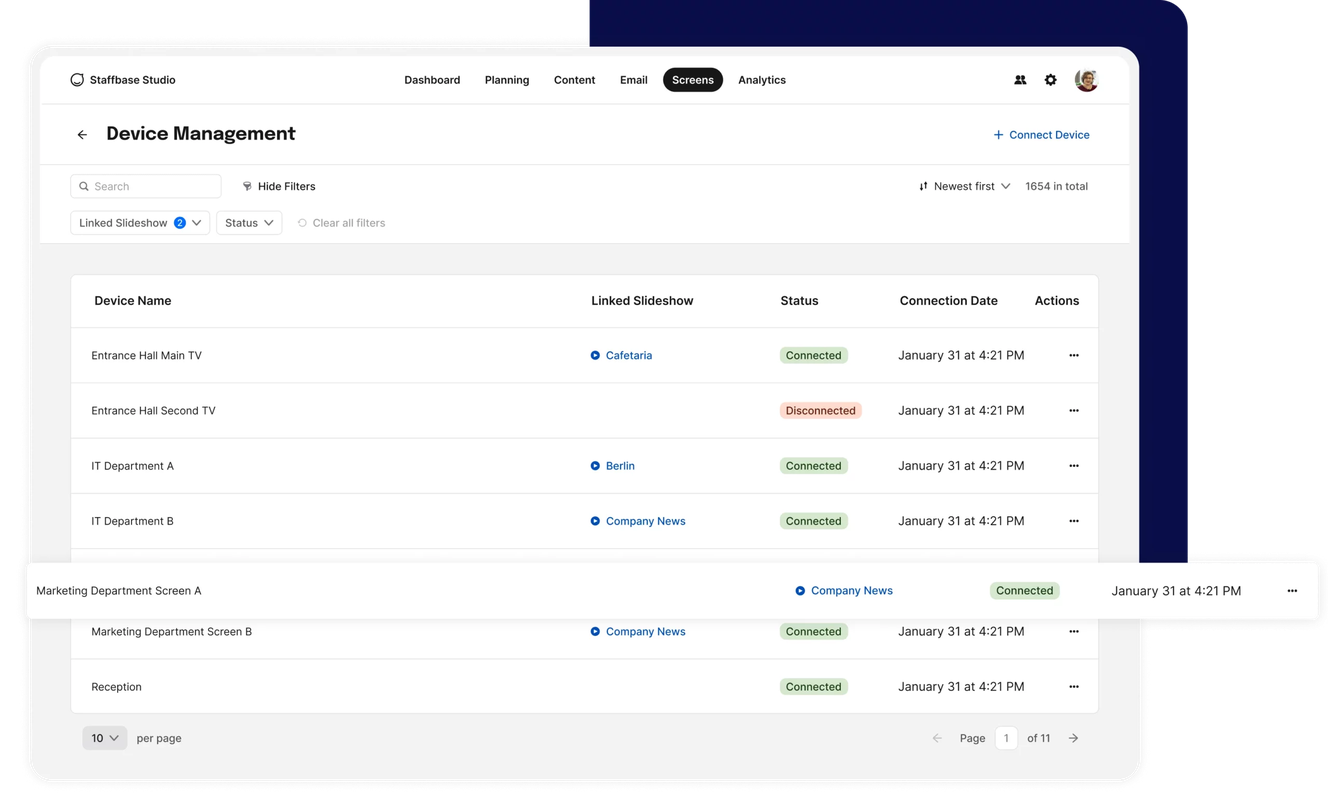Screen dimensions: 1328x801
Task: Open the settings gear icon
Action: 1050,79
